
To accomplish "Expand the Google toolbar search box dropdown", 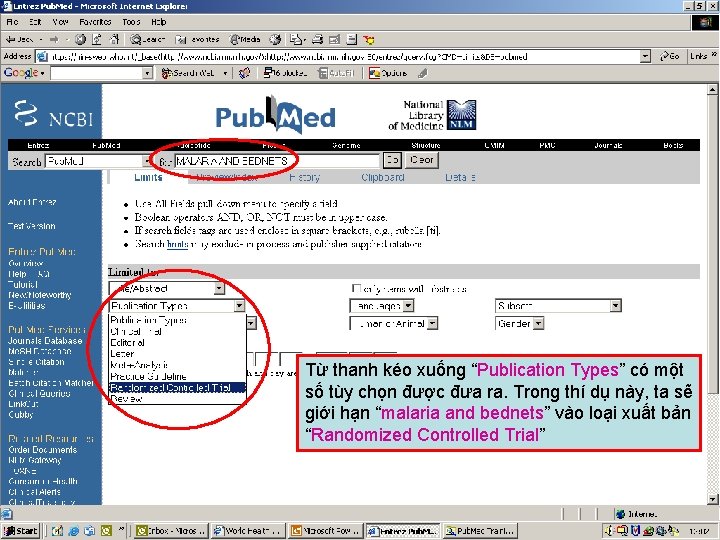I will click(147, 73).
